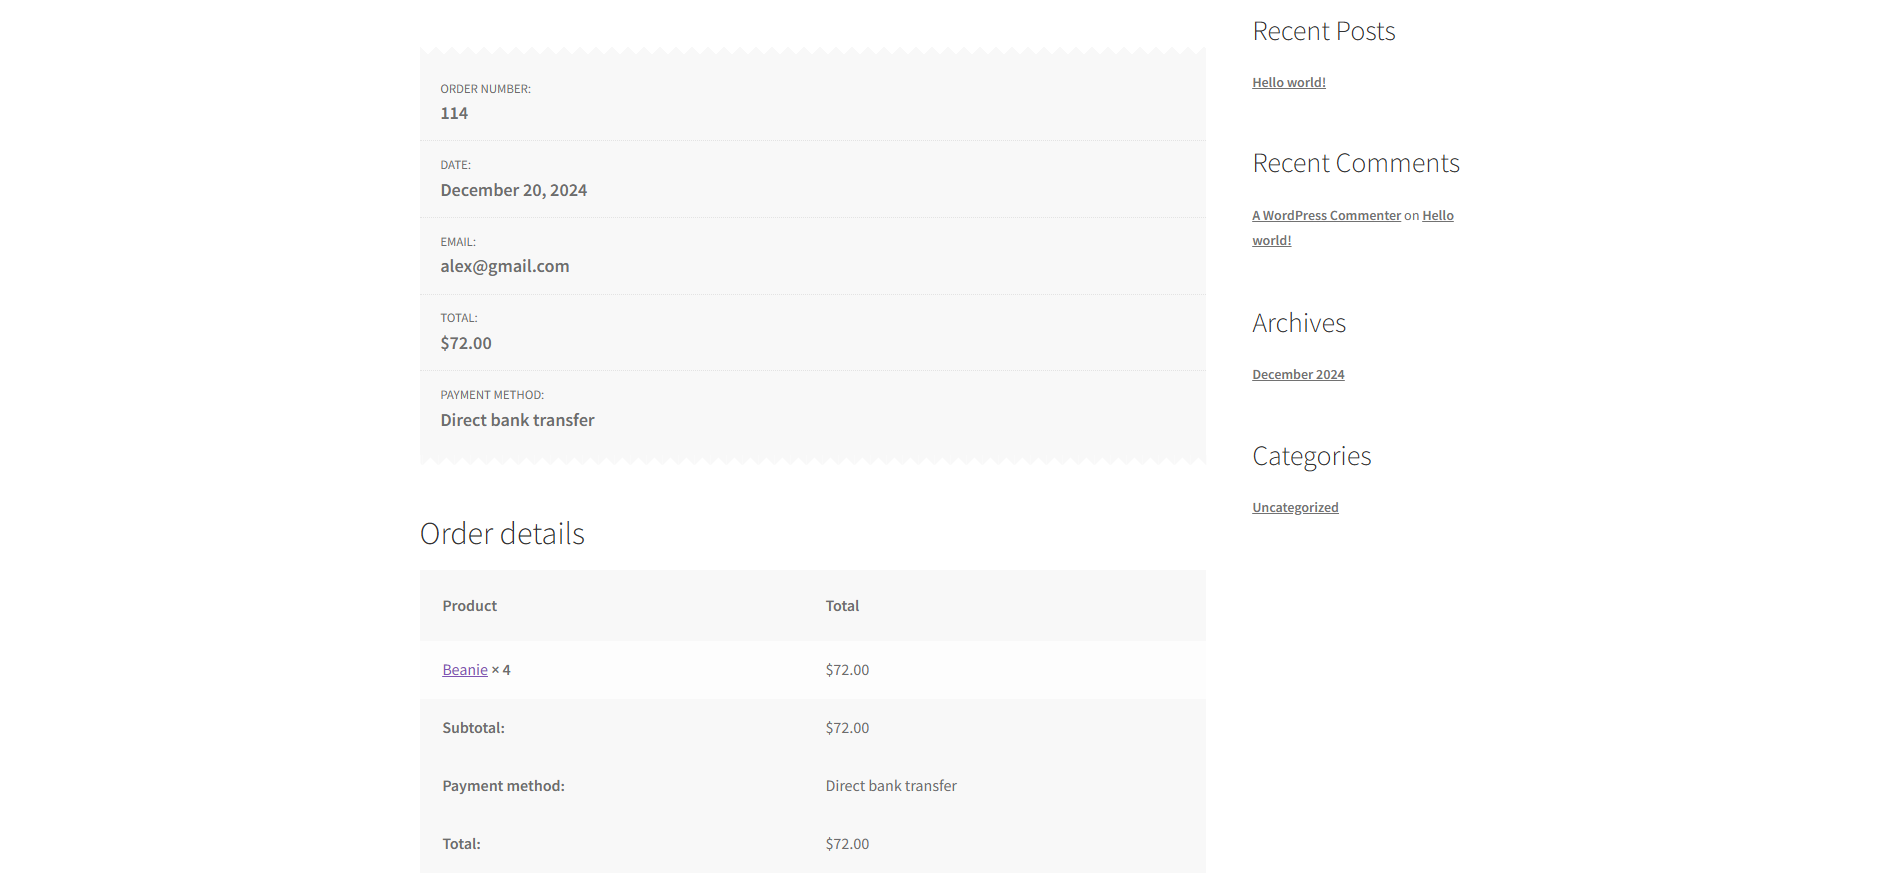Click the Product column header

469,606
